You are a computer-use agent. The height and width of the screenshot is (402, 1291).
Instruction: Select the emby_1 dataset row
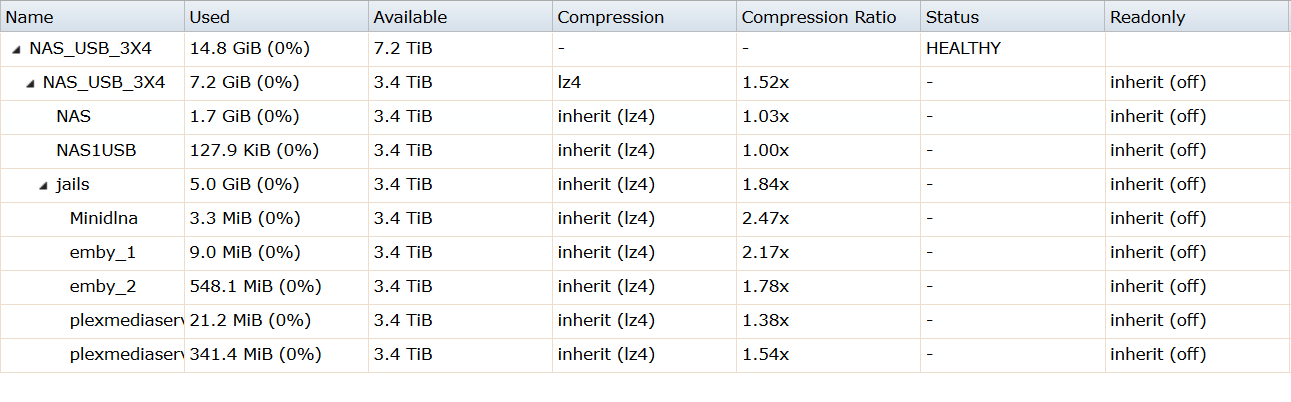[103, 252]
